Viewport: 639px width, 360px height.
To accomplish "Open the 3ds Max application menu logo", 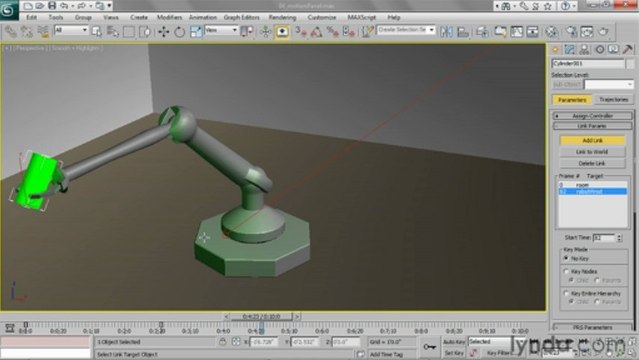I will coord(9,9).
